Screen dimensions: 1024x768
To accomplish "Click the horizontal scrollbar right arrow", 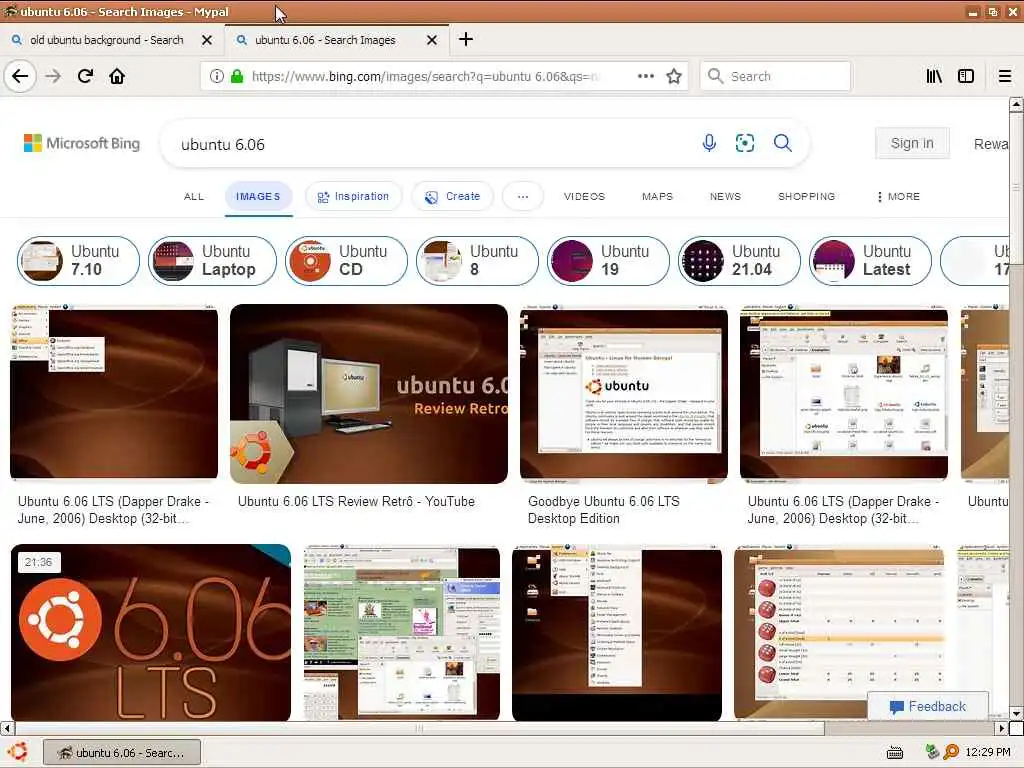I will point(1002,728).
